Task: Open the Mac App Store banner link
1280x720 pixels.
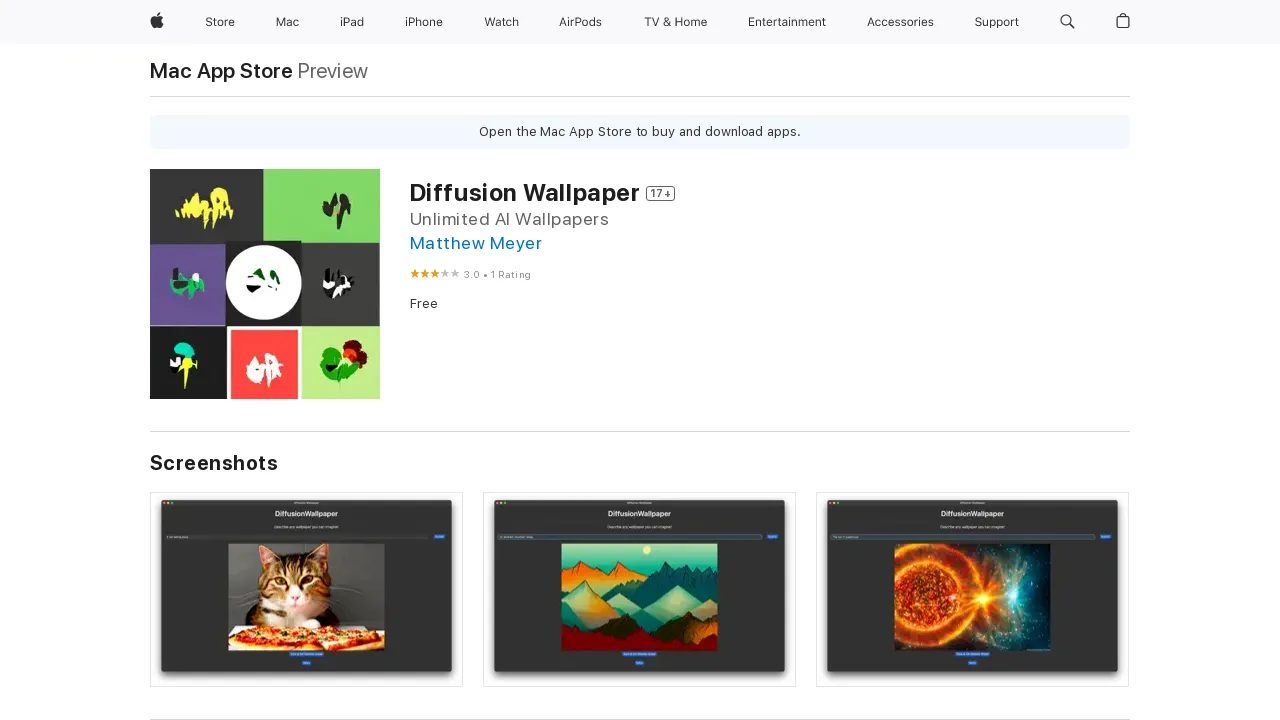Action: pyautogui.click(x=639, y=131)
